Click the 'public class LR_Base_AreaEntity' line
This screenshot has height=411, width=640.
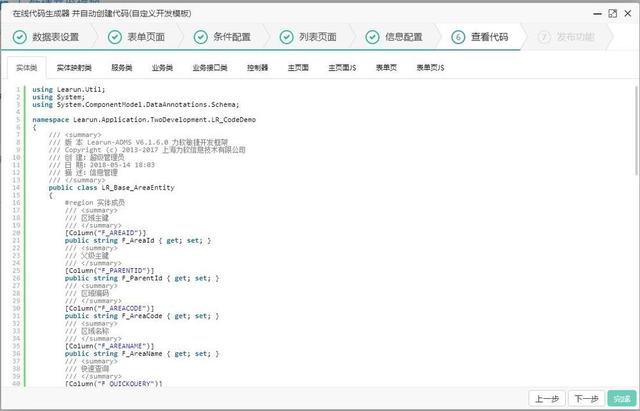tap(111, 188)
